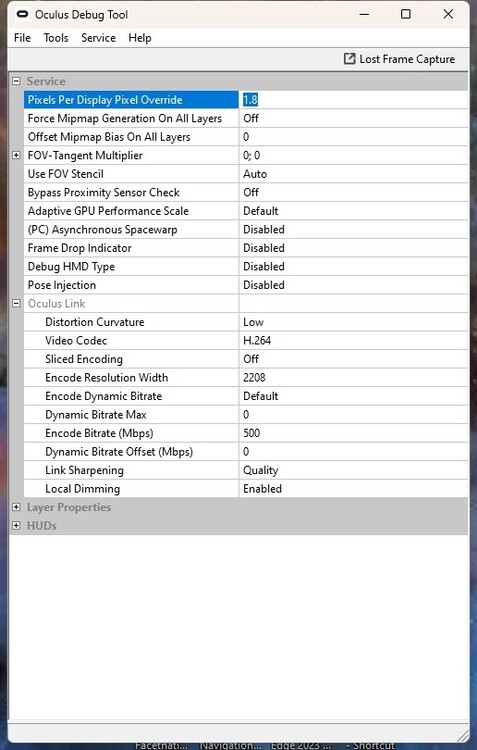Screen dimensions: 477x750
Task: Expand the FOV-Tangent Multiplier row
Action: coord(16,155)
